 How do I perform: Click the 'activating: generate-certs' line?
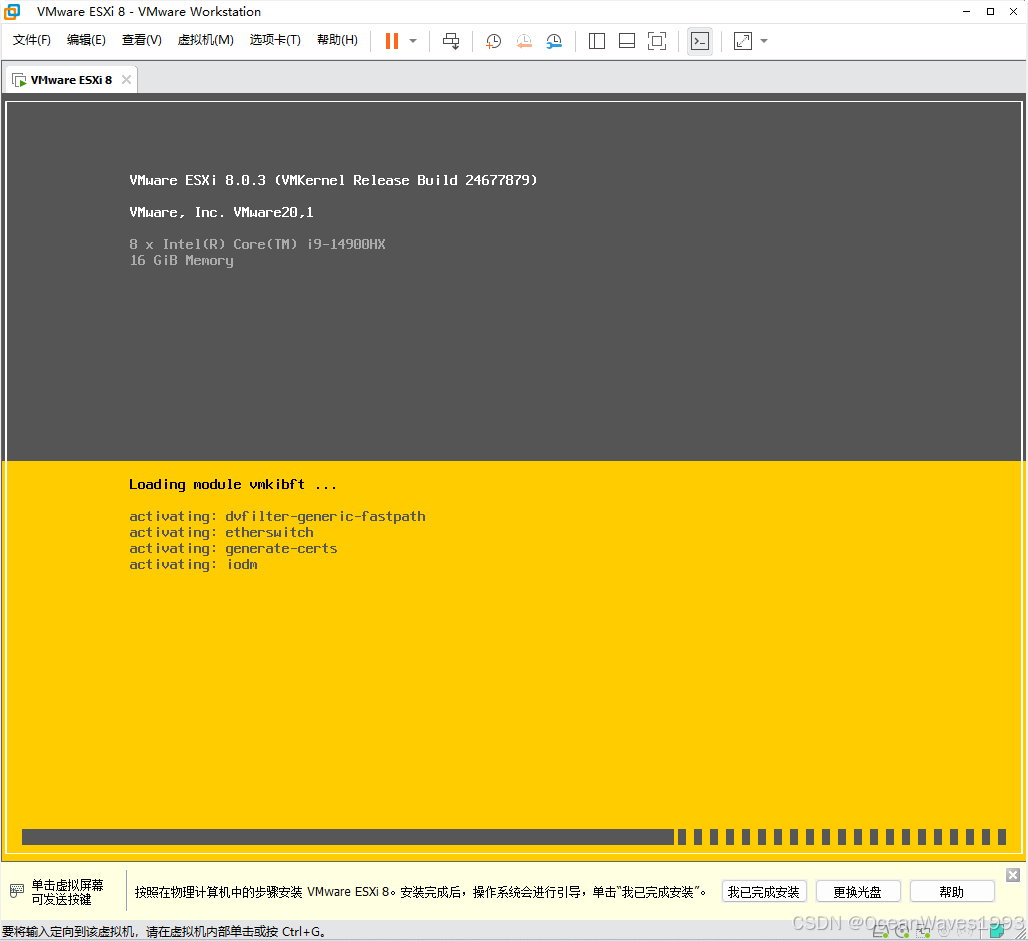coord(233,548)
